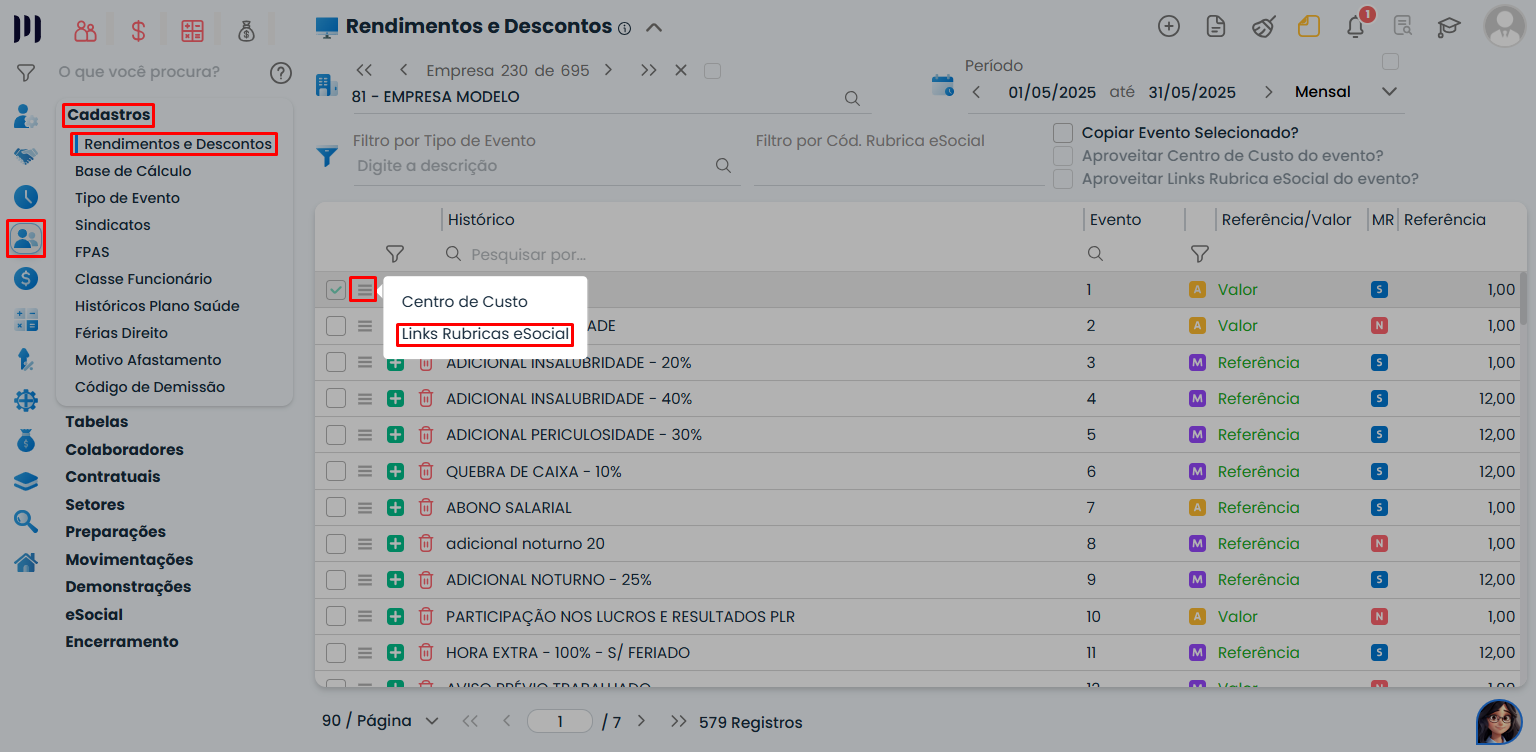Click the help question mark icon
1536x752 pixels.
[x=281, y=72]
